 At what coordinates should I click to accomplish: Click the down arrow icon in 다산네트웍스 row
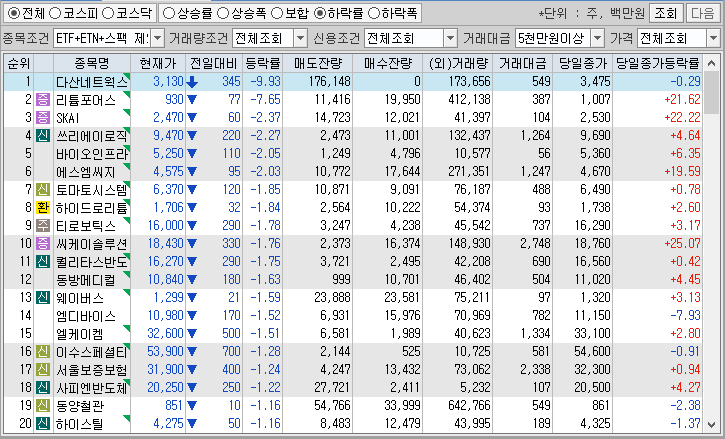coord(192,82)
